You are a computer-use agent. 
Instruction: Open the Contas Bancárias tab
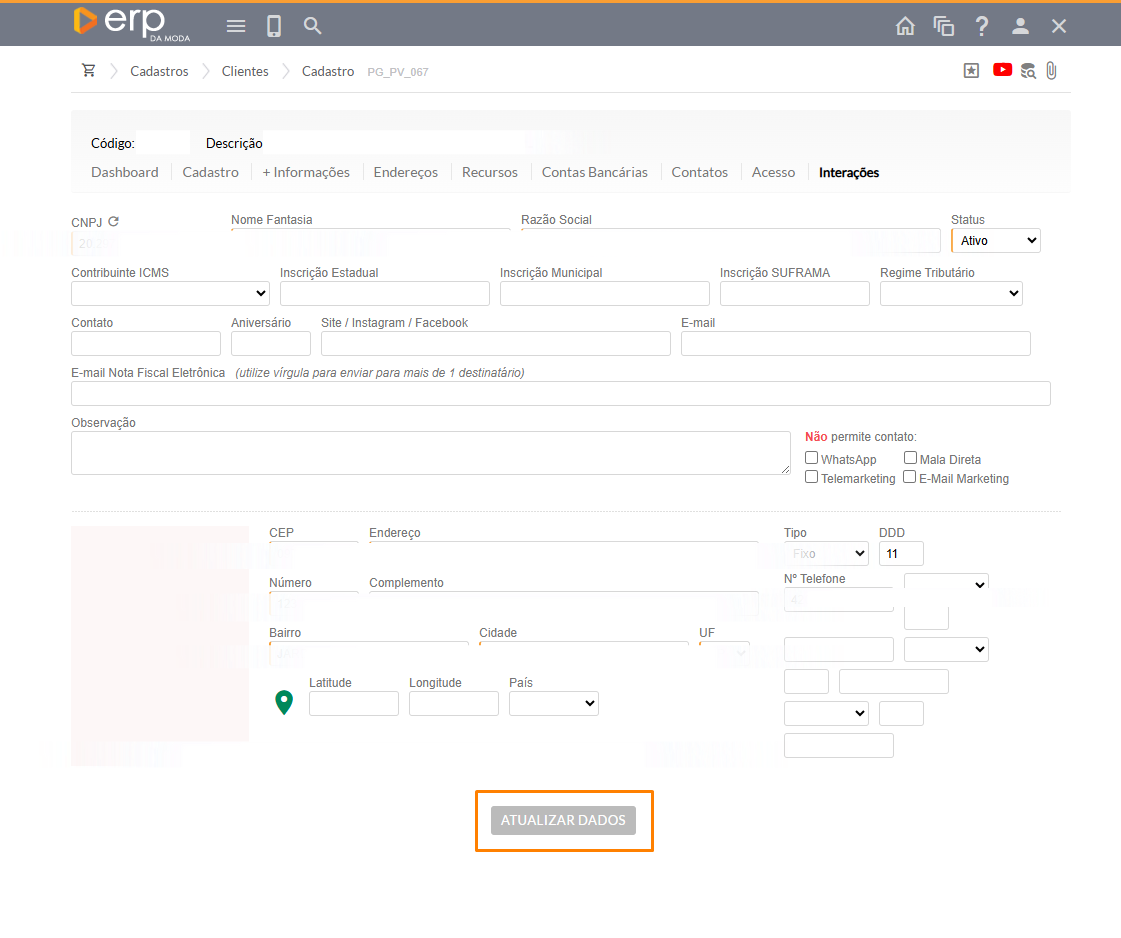[x=594, y=172]
